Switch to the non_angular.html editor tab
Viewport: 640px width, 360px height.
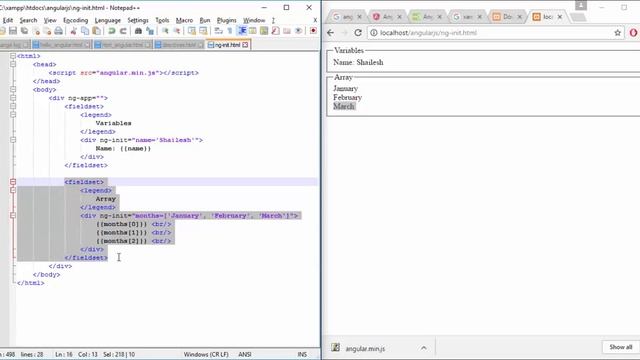click(x=122, y=45)
